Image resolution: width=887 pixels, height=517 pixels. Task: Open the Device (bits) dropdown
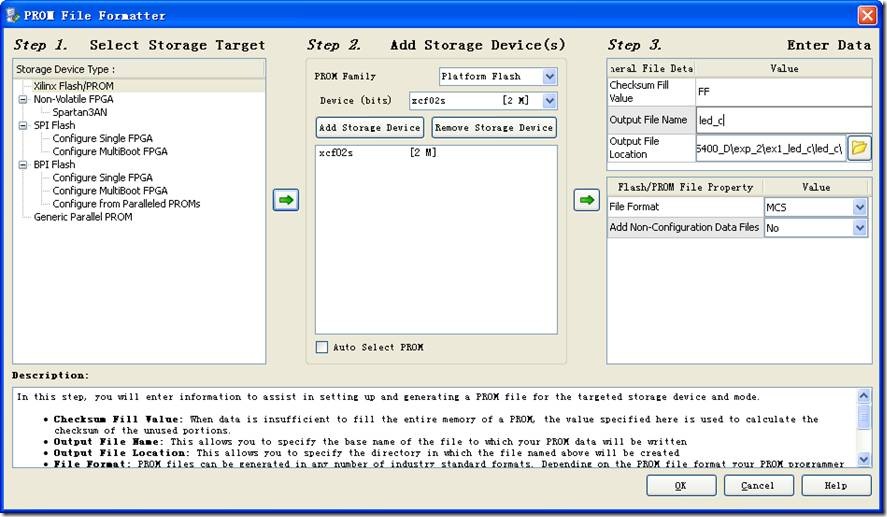(549, 100)
